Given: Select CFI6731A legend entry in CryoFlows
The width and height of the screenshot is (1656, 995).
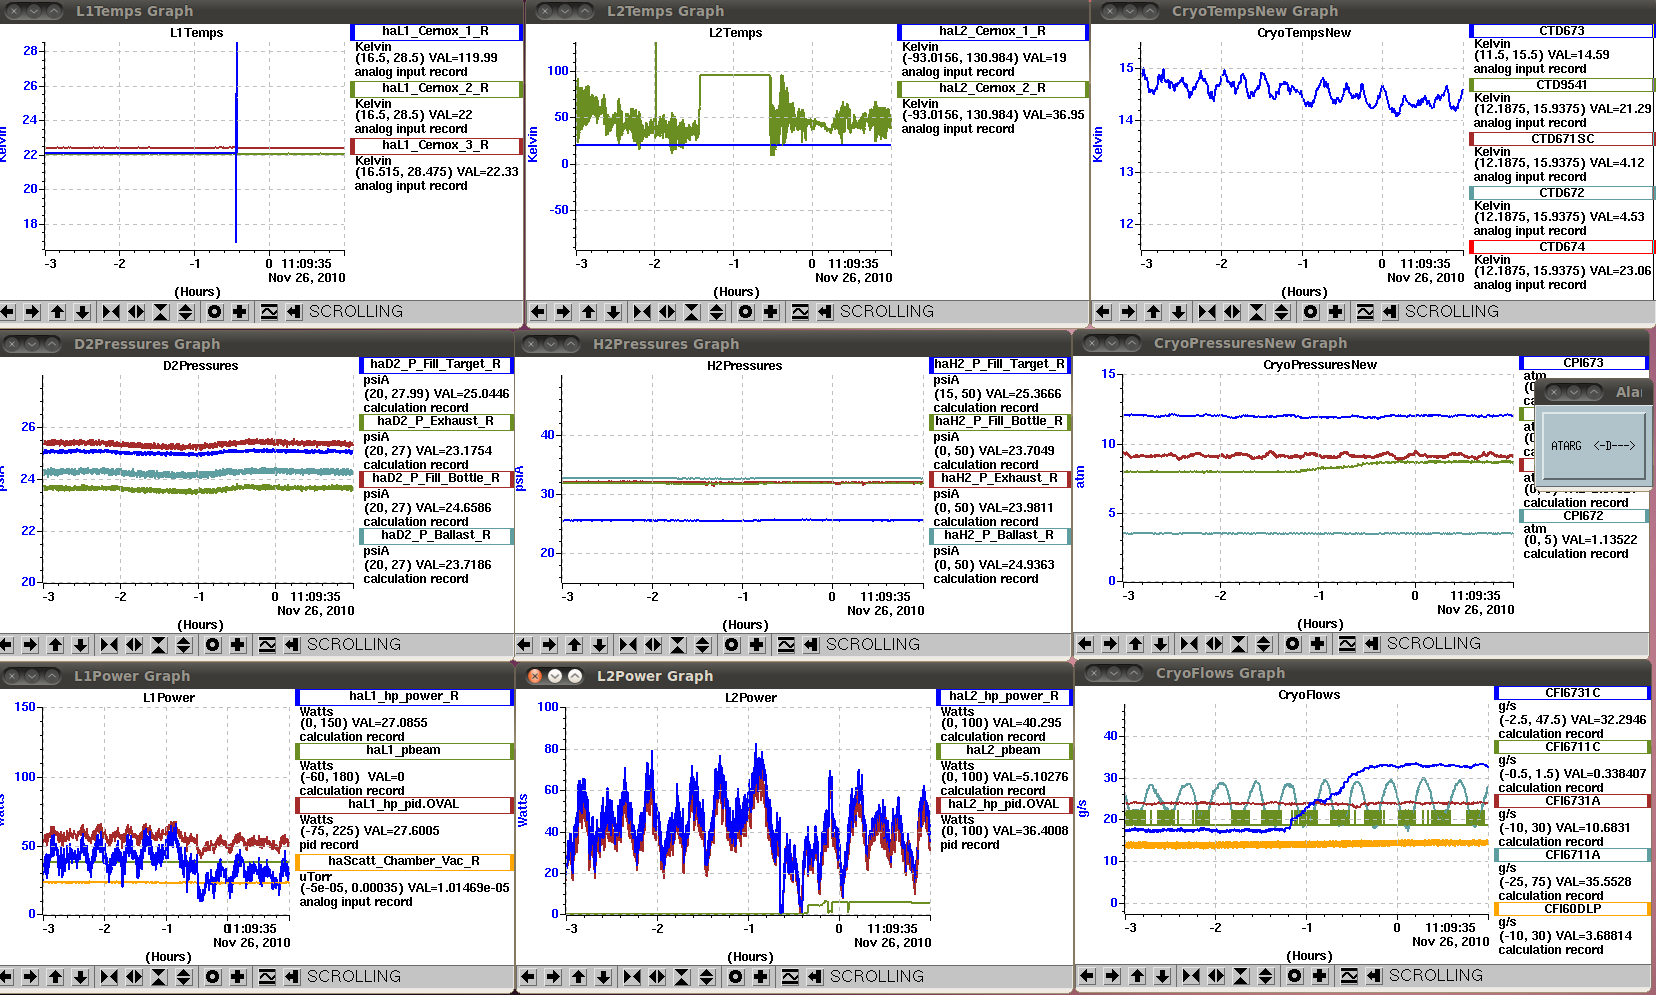Looking at the screenshot, I should (x=1573, y=801).
